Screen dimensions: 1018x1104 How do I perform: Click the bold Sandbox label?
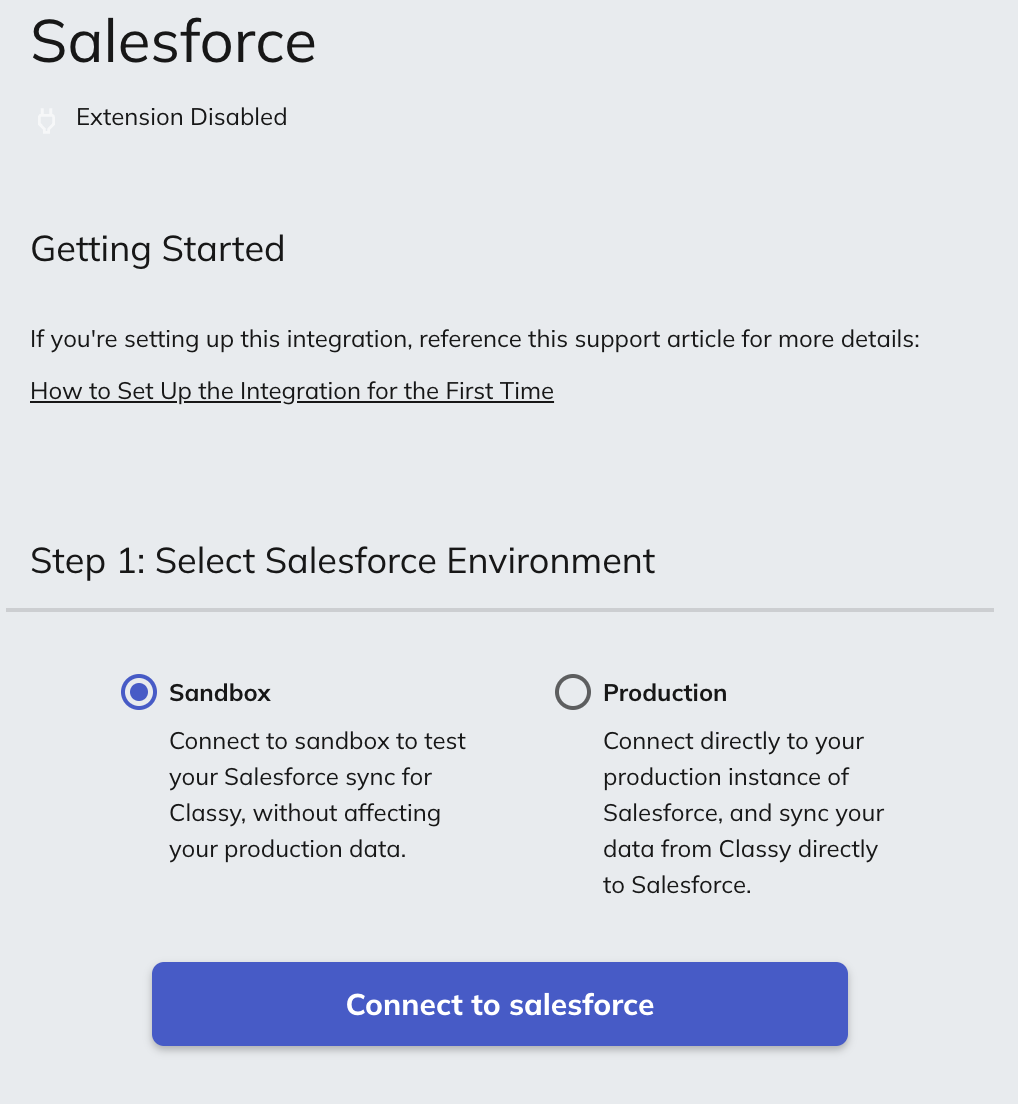(x=220, y=693)
